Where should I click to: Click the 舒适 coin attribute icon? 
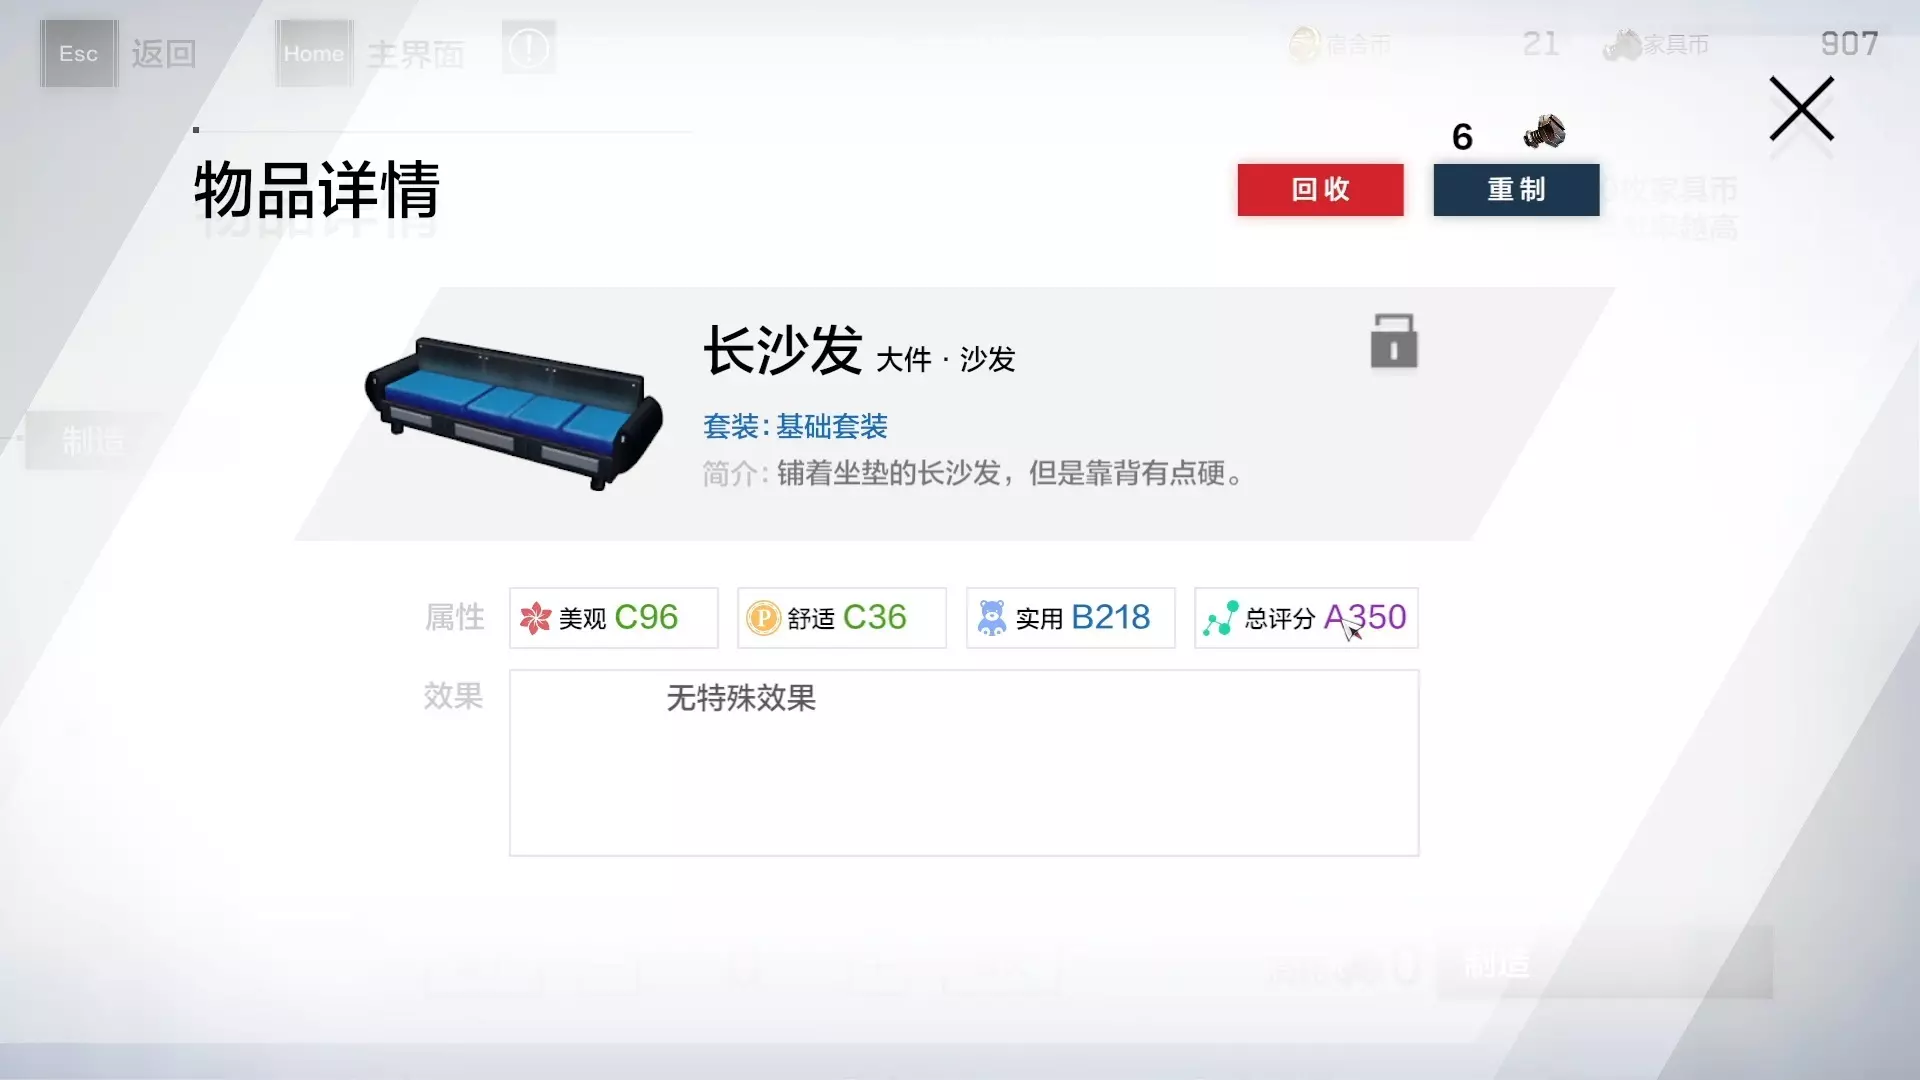pyautogui.click(x=763, y=618)
